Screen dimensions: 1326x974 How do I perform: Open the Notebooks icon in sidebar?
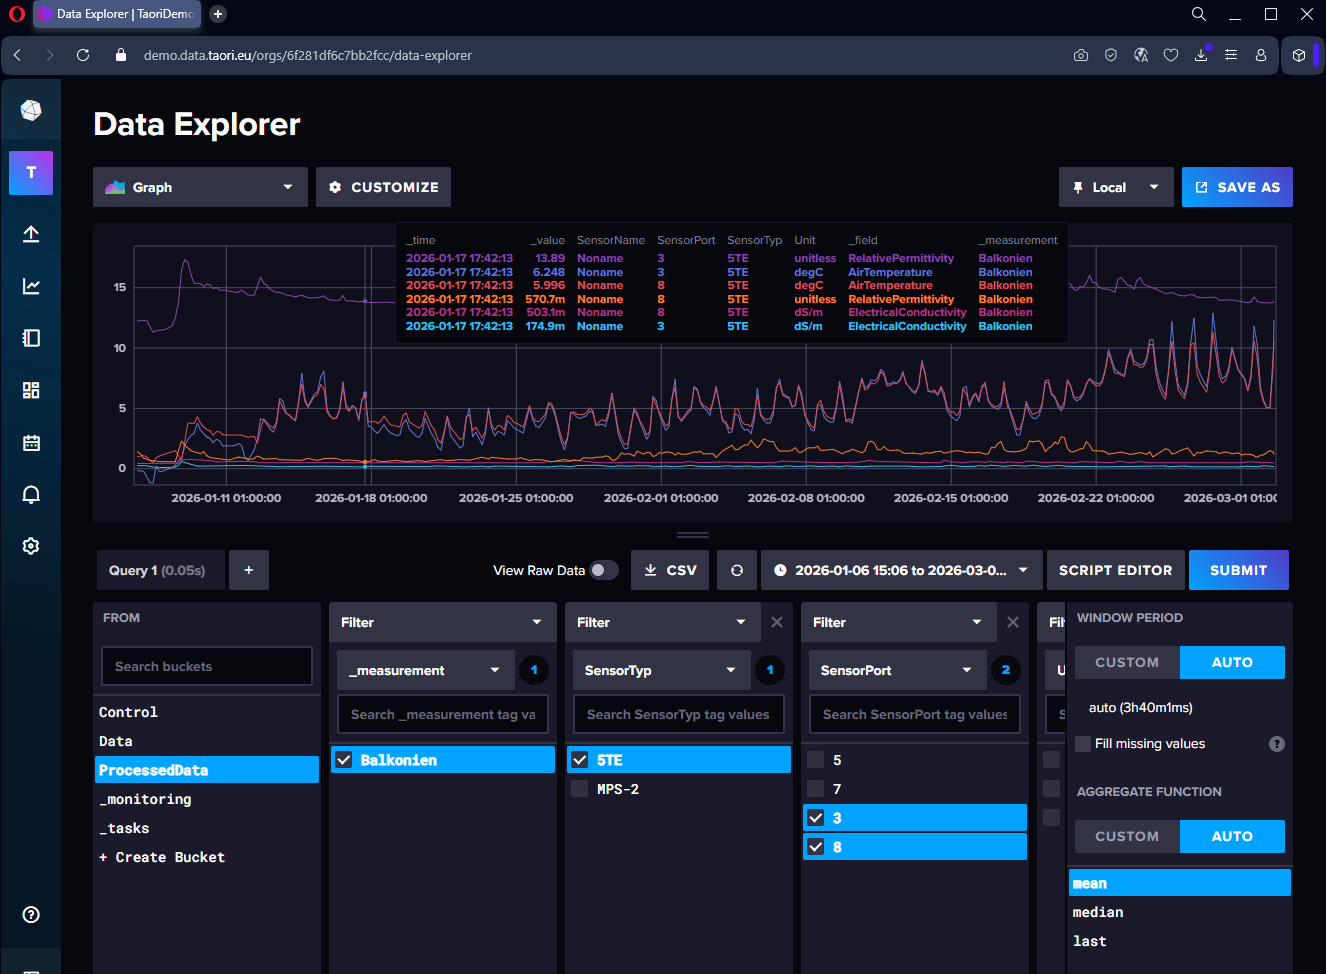[31, 338]
